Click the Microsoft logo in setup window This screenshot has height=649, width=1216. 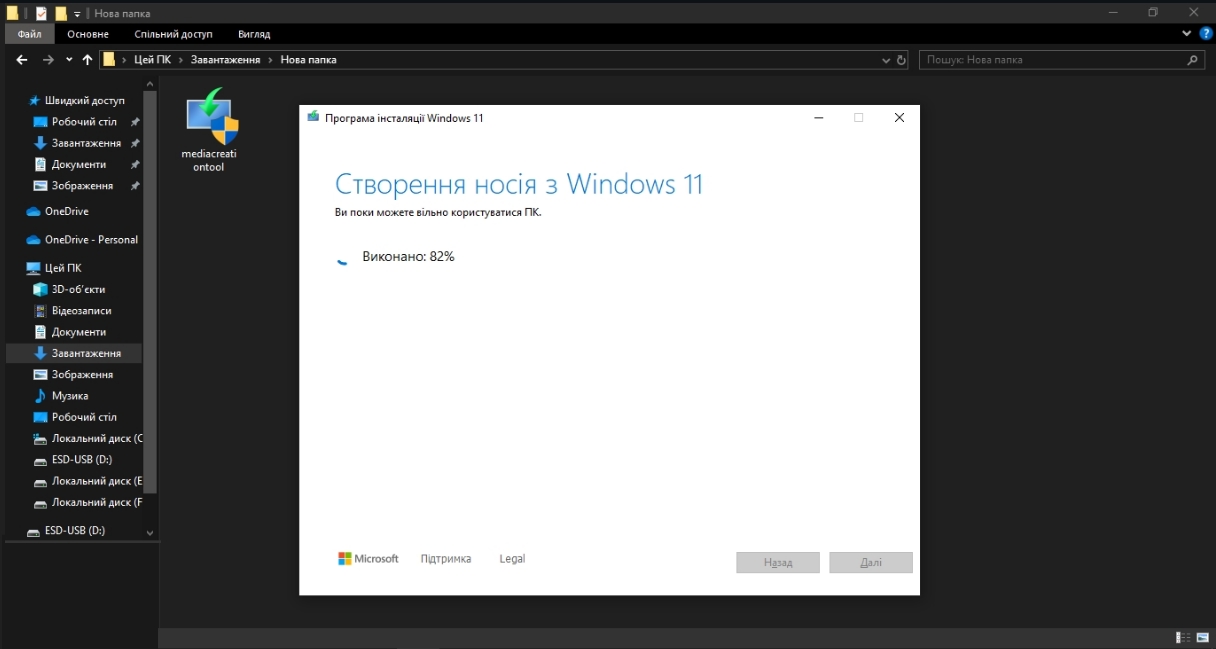[x=368, y=559]
